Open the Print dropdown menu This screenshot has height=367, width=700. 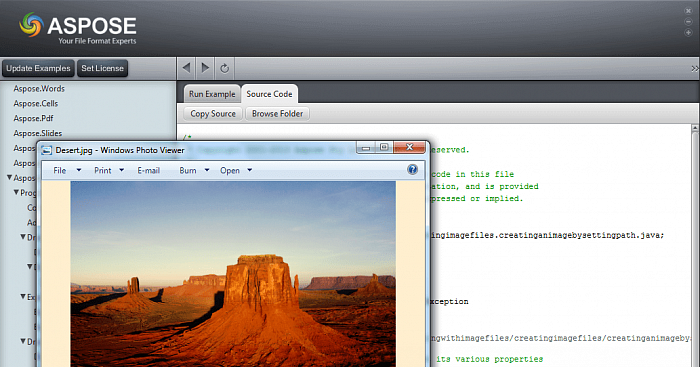109,170
